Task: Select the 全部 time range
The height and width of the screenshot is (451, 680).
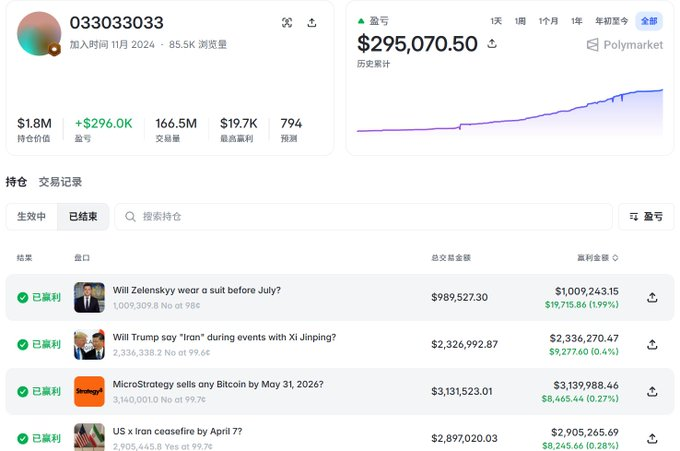Action: tap(649, 21)
